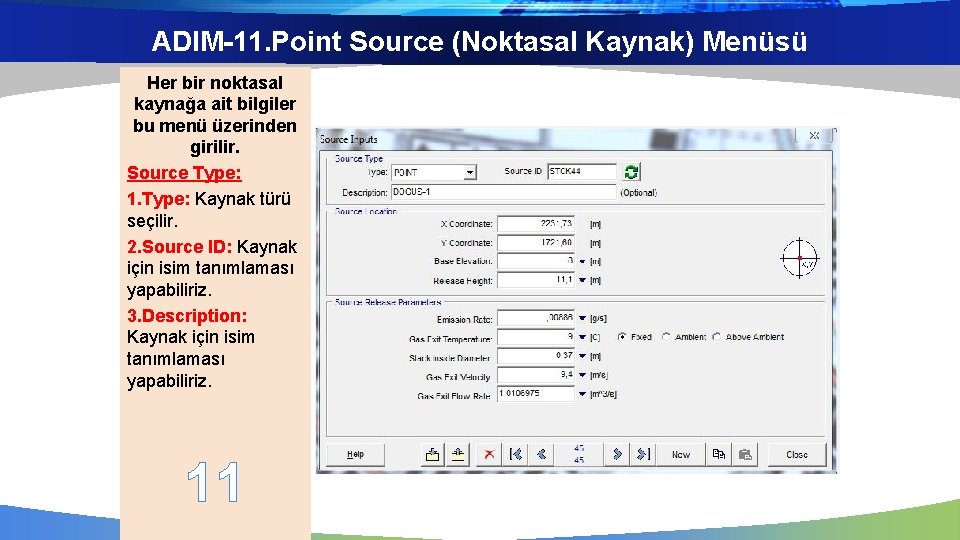
Task: Click the 45 of 45 record counter
Action: (579, 454)
